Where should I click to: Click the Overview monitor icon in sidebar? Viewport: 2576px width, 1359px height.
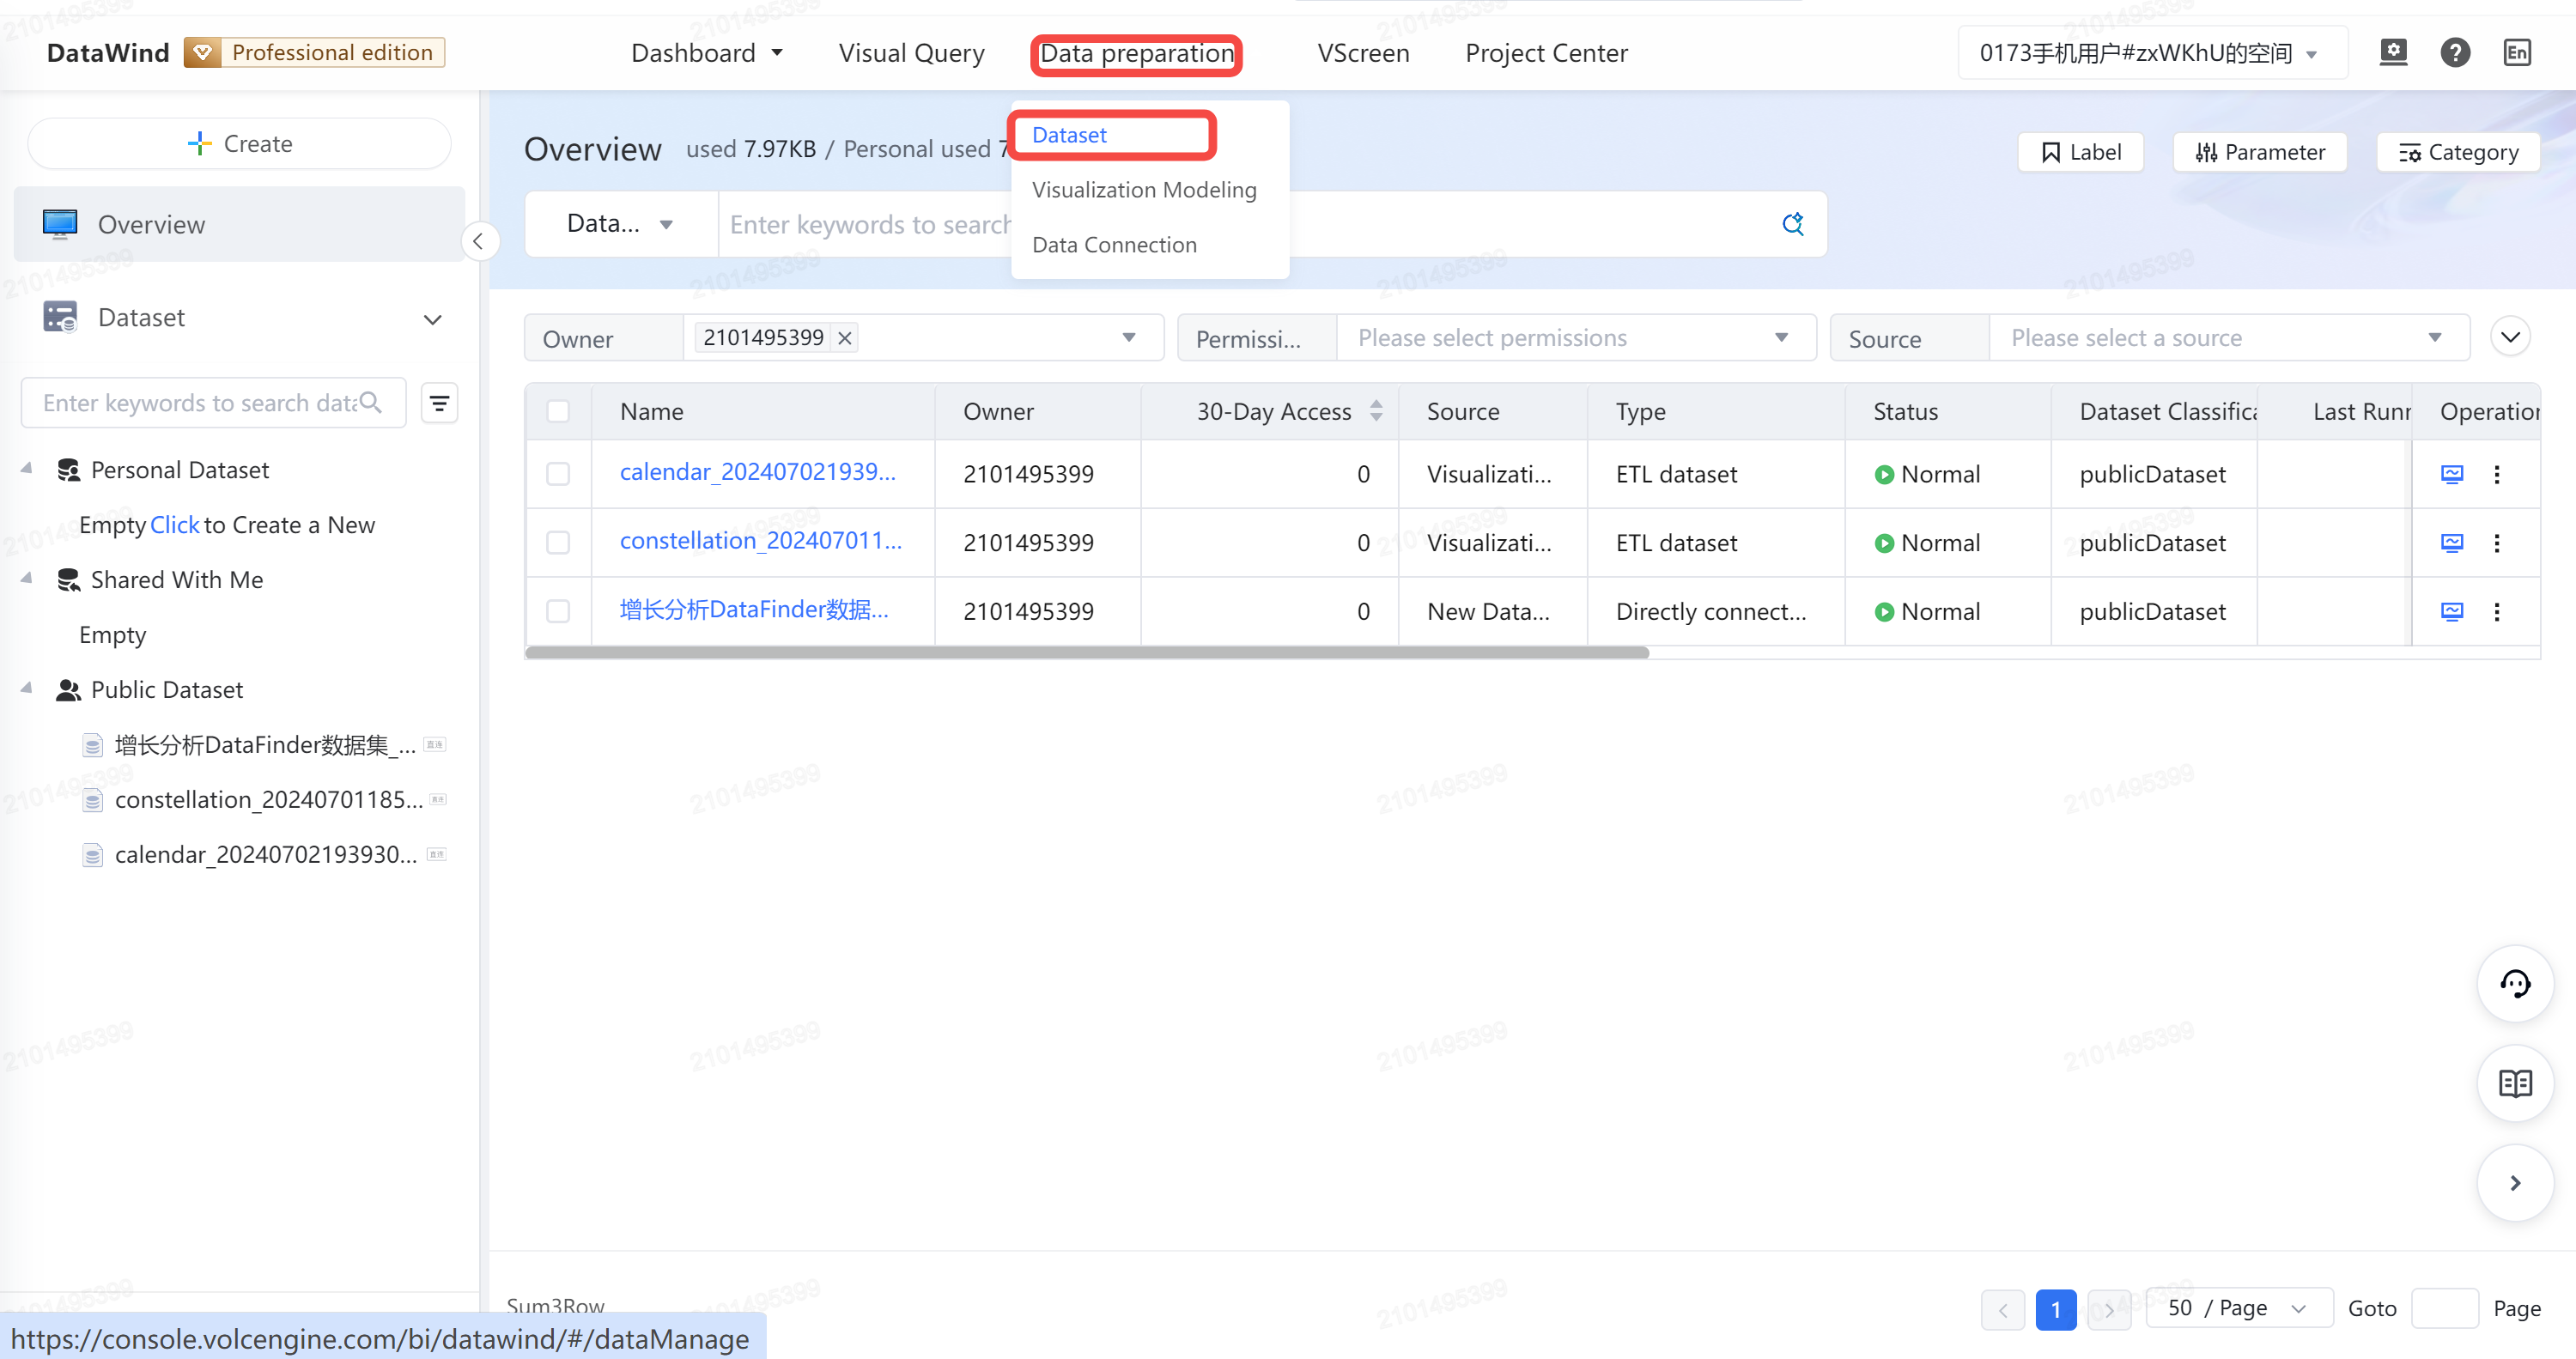[x=60, y=224]
